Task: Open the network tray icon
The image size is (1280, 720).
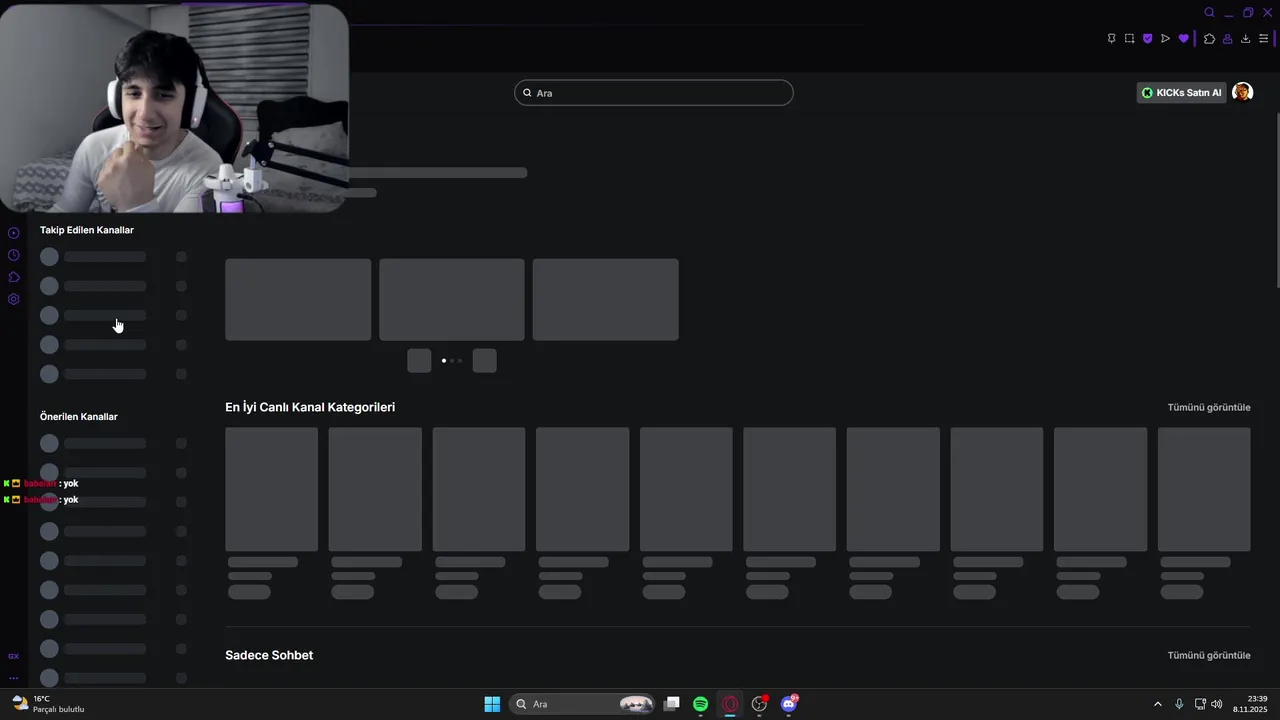Action: click(1200, 704)
